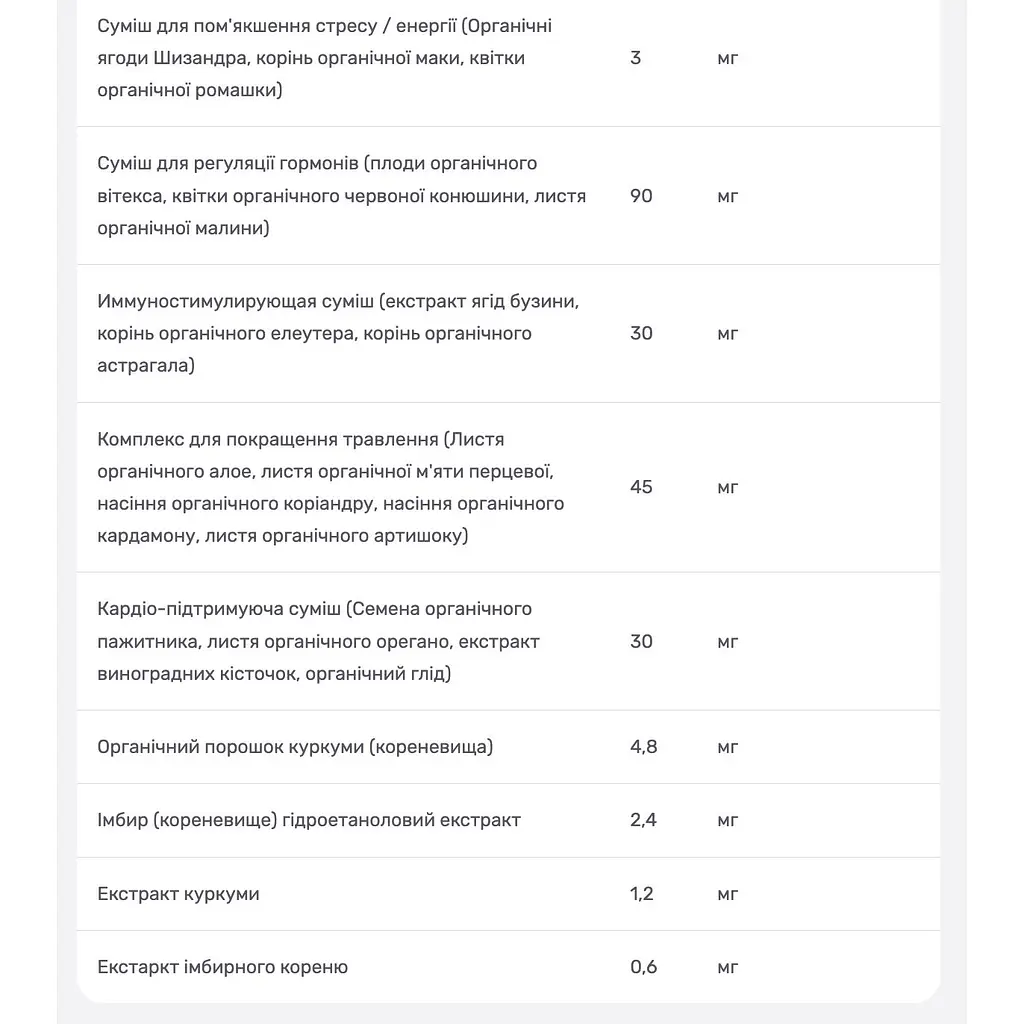Click the value 3 in stress blend row
Viewport: 1024px width, 1024px height.
tap(635, 58)
